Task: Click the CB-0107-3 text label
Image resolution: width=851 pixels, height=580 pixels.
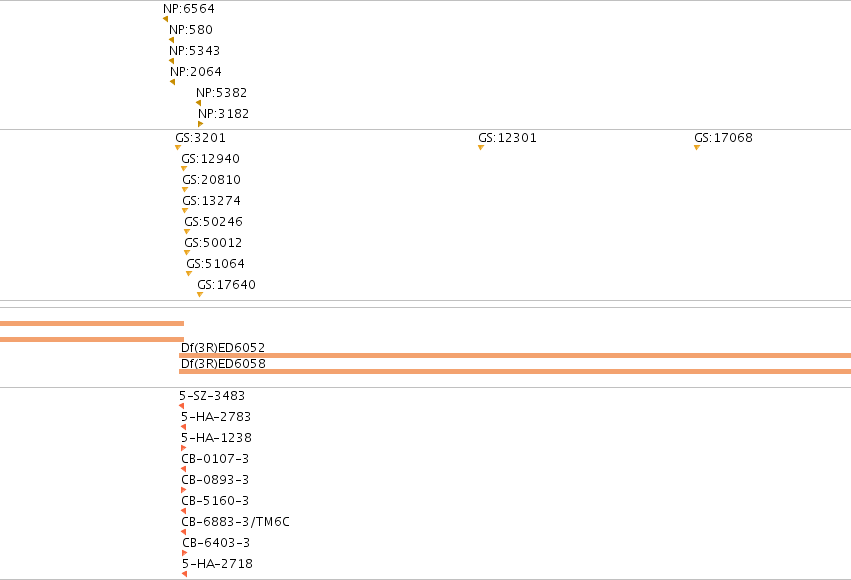Action: (215, 459)
